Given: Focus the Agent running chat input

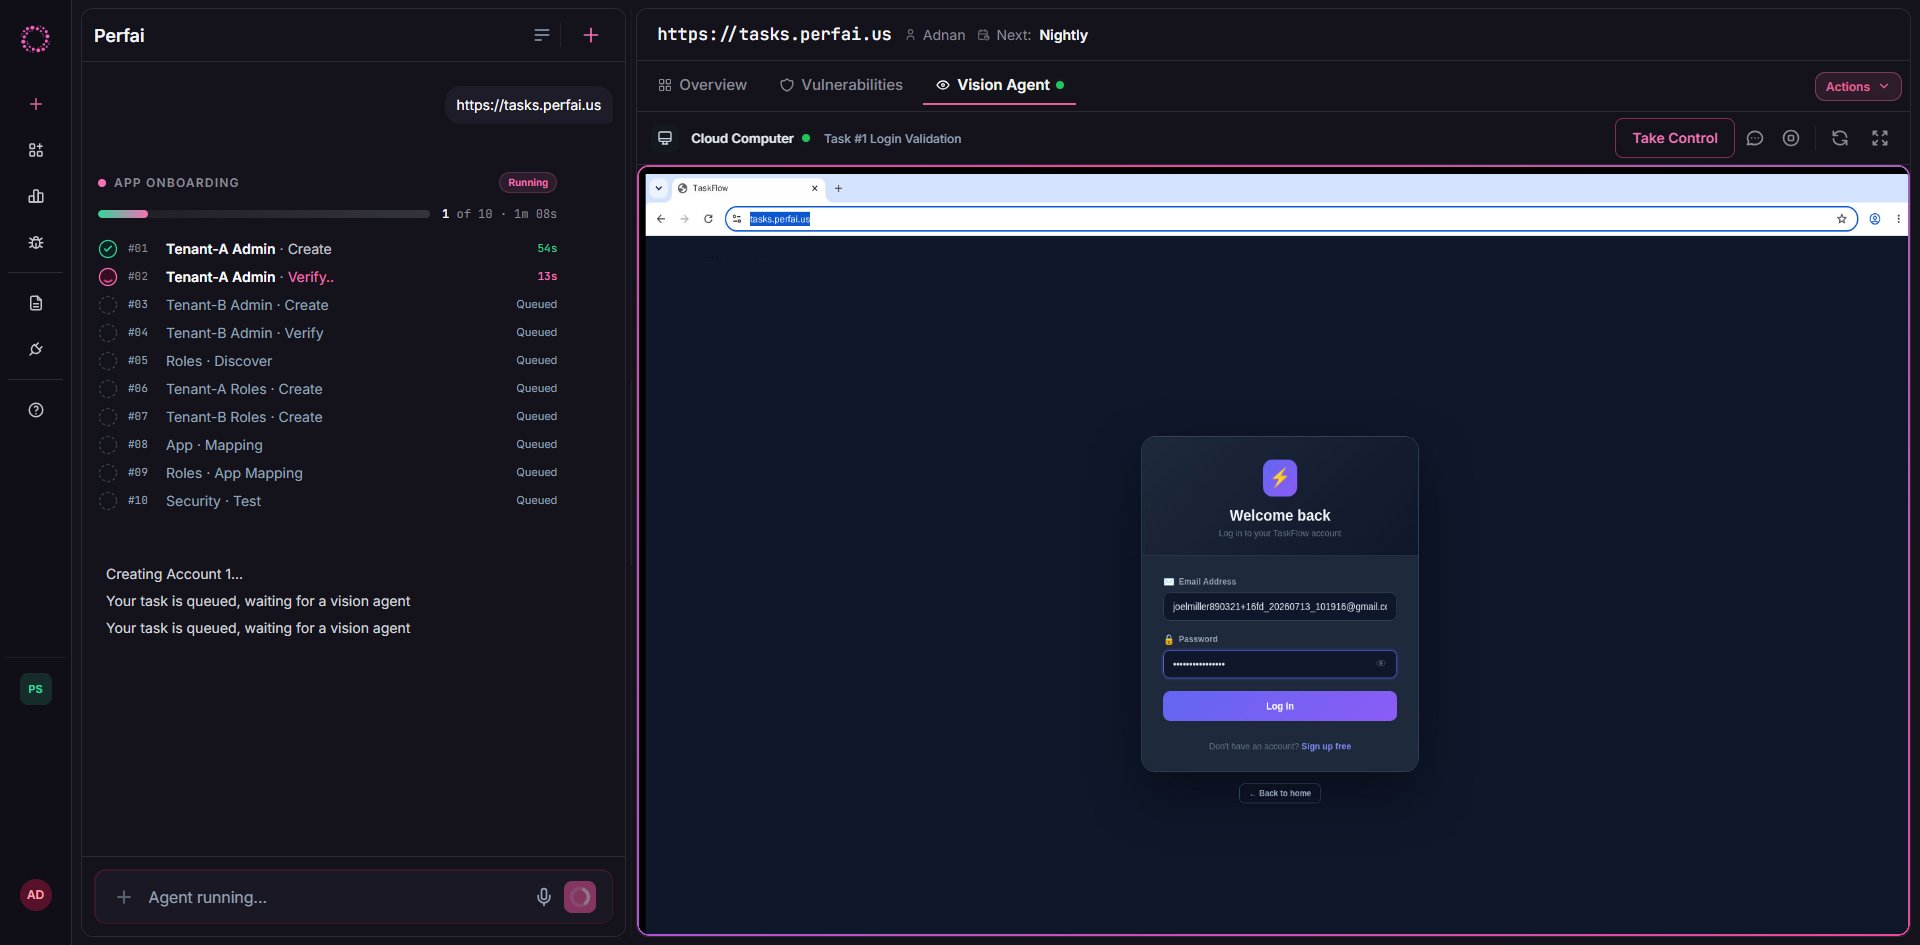Looking at the screenshot, I should coord(335,897).
